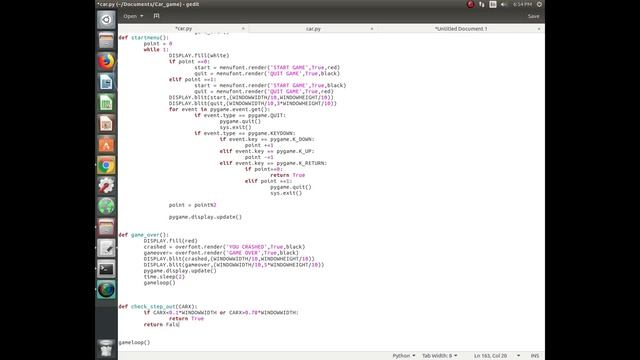
Task: Toggle INS insert mode in status bar
Action: tap(534, 356)
